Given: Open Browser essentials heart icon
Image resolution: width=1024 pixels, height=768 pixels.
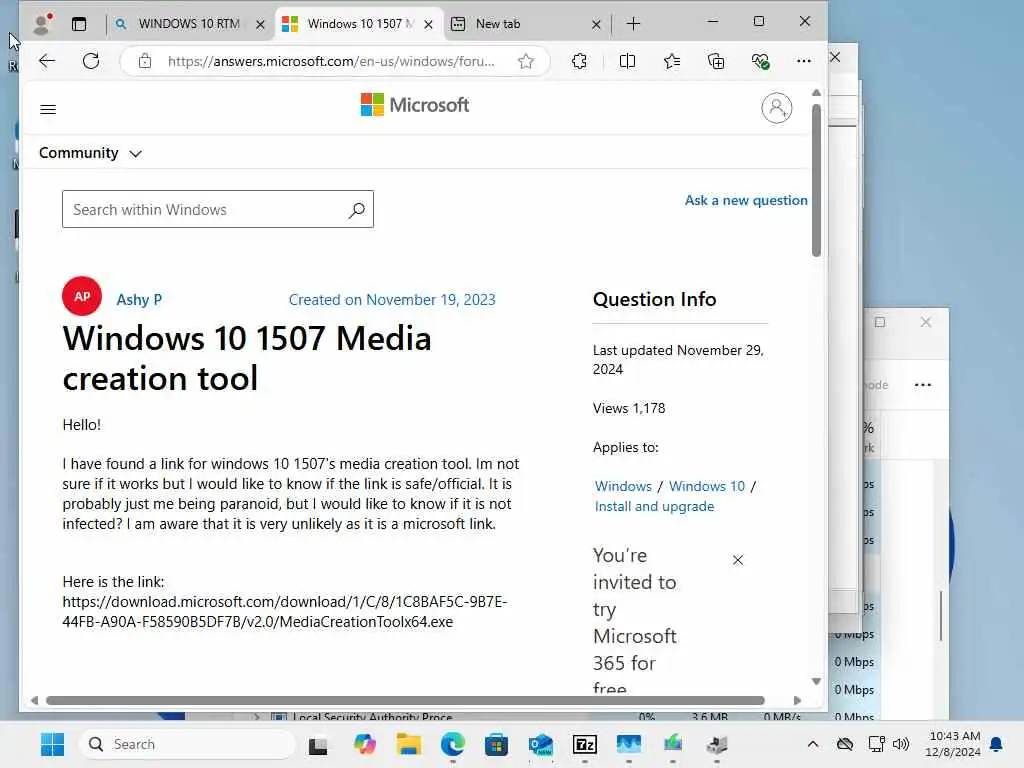Looking at the screenshot, I should (x=760, y=61).
